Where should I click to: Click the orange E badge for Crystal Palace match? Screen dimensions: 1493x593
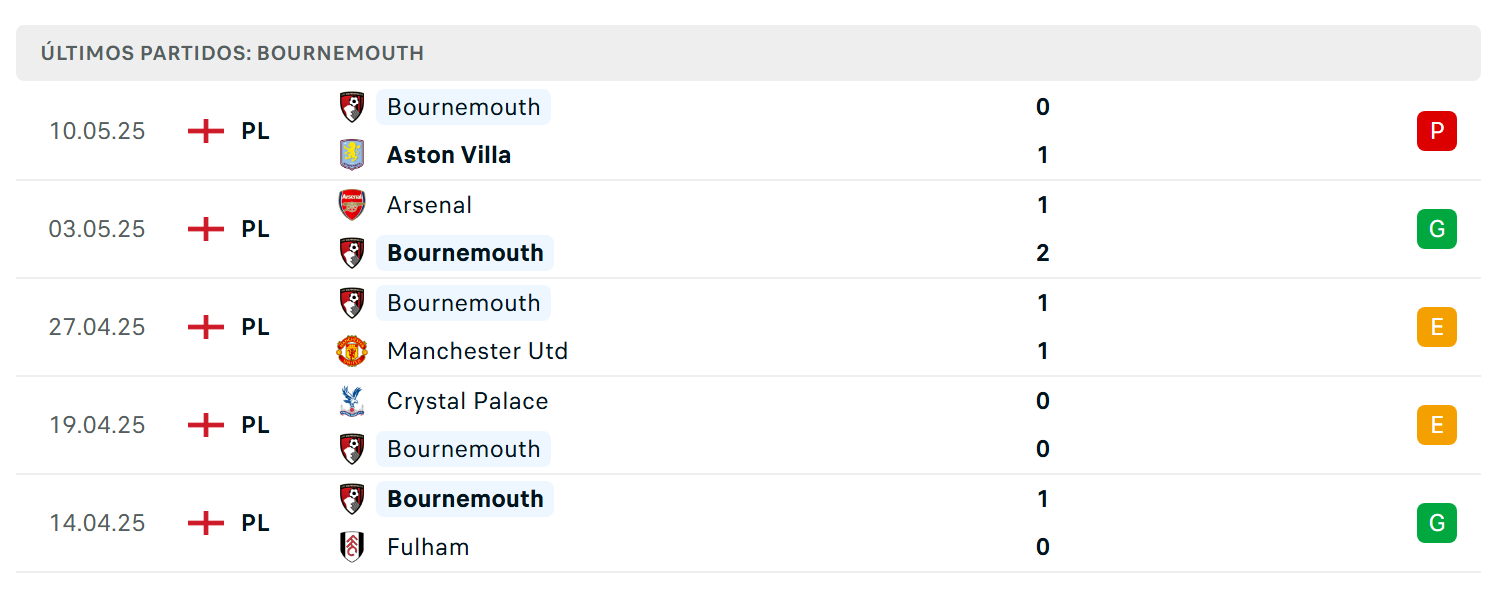pos(1436,425)
